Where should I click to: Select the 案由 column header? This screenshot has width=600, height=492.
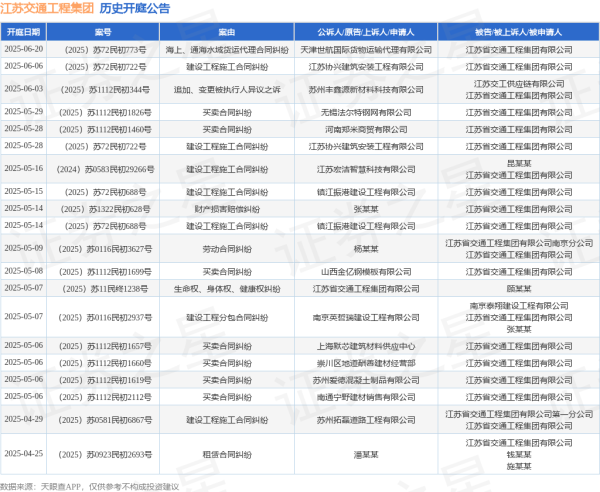(x=227, y=32)
